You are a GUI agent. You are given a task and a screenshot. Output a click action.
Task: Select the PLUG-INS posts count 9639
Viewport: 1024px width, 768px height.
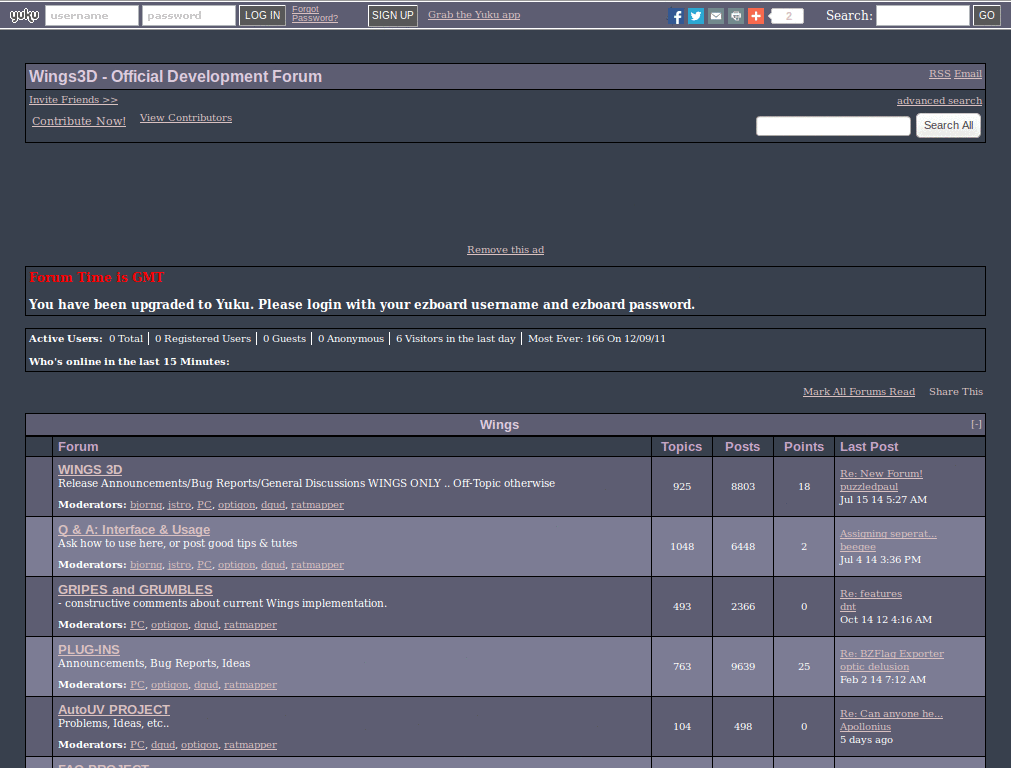(x=743, y=667)
